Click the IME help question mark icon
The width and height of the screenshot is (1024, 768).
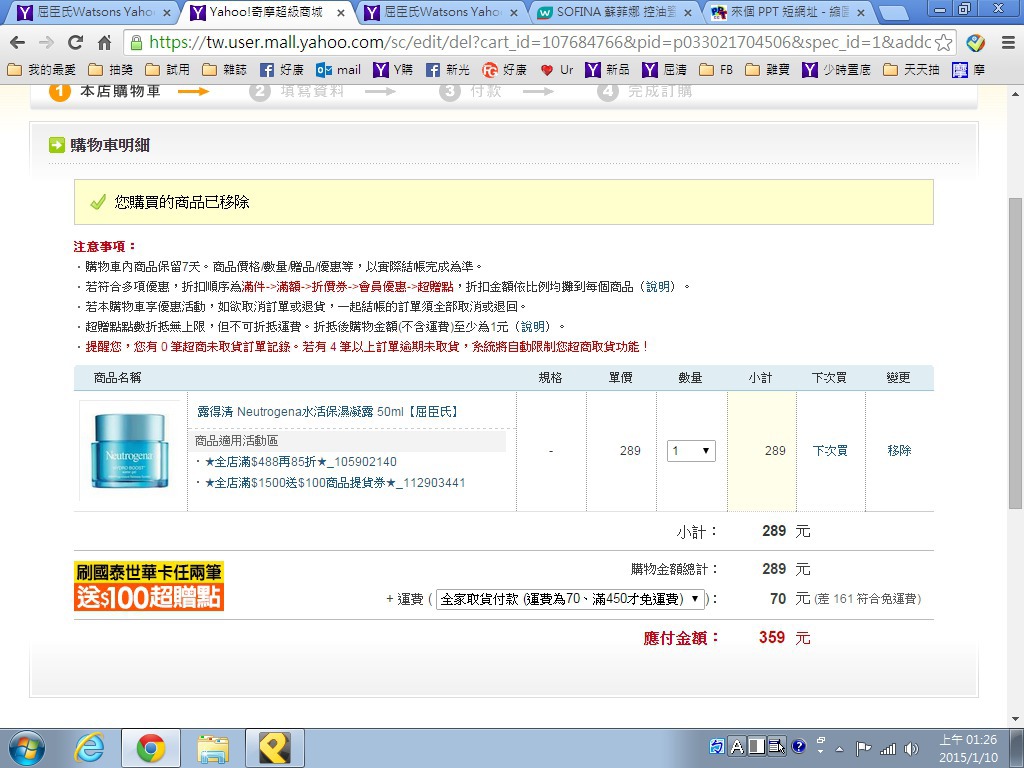[x=798, y=746]
